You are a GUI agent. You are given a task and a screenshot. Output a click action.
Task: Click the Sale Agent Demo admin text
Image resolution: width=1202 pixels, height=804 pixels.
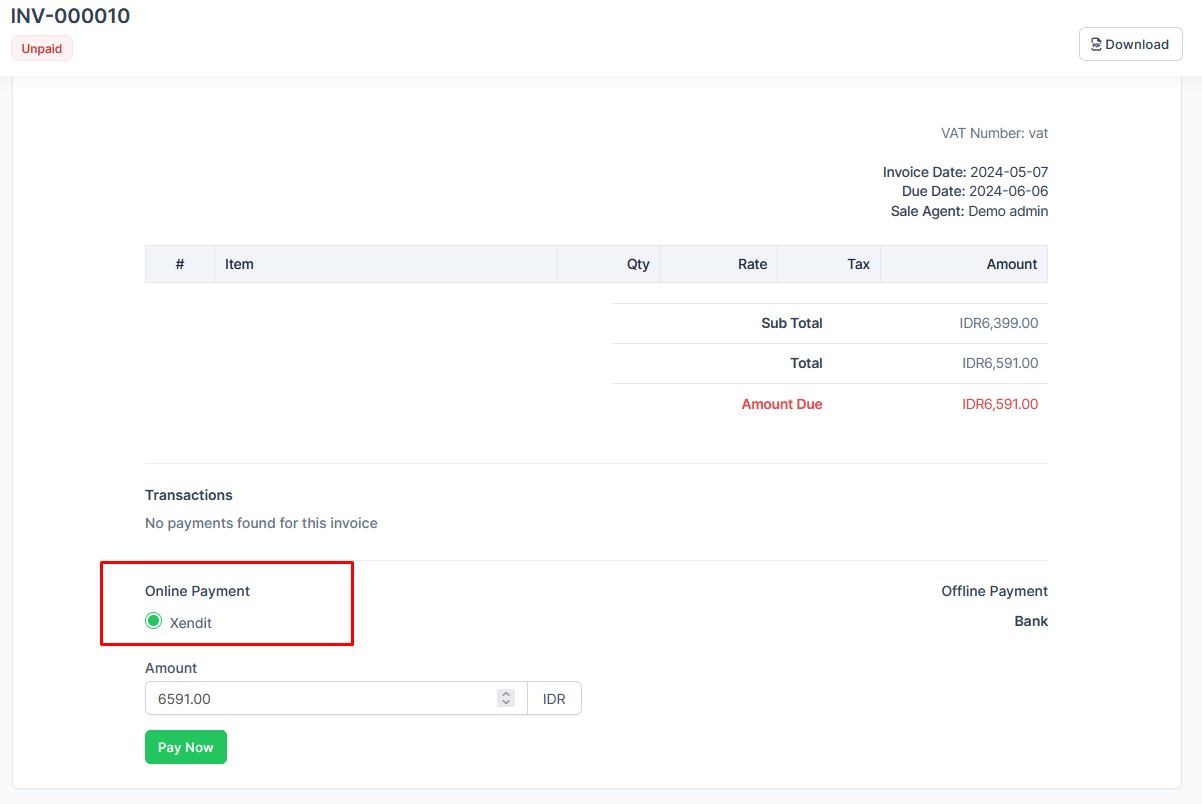click(x=969, y=211)
